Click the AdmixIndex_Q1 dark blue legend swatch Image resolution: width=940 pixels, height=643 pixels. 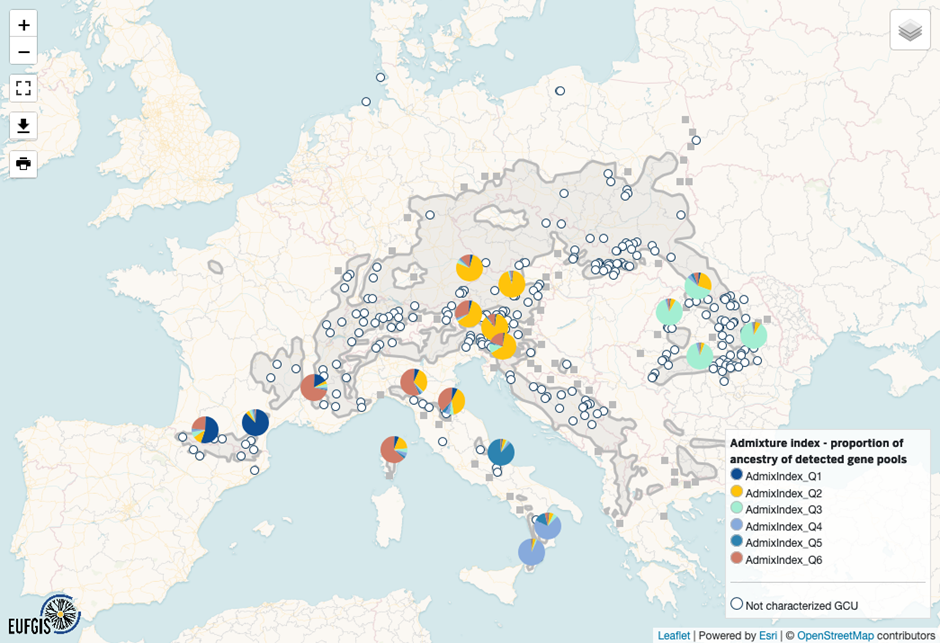[x=737, y=476]
